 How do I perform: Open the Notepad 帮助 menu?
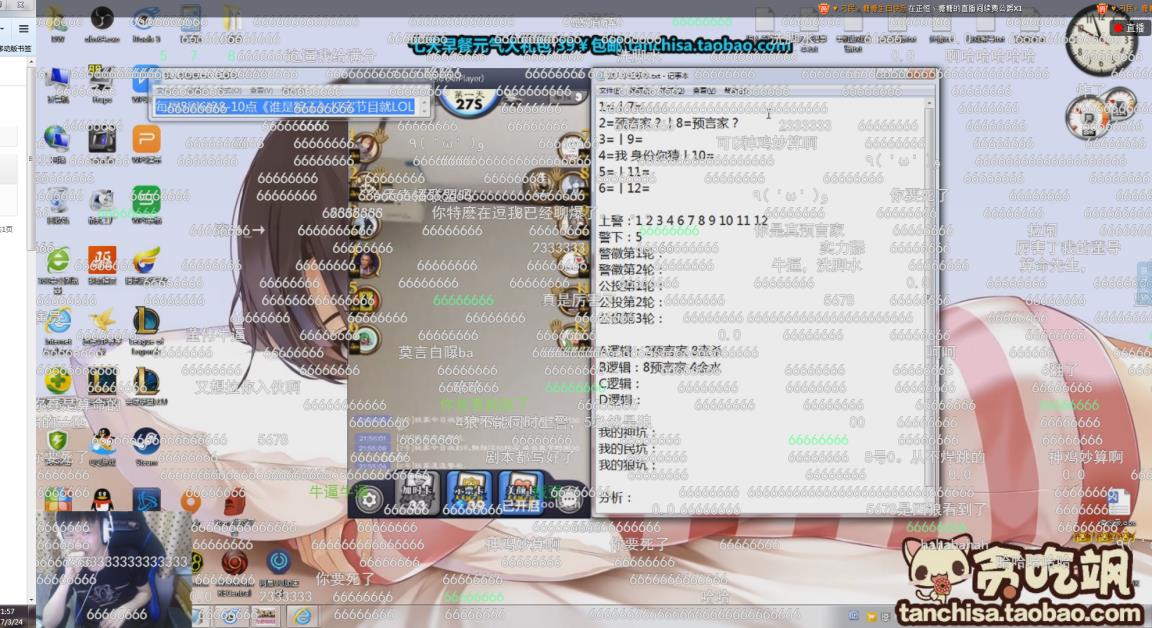[736, 91]
